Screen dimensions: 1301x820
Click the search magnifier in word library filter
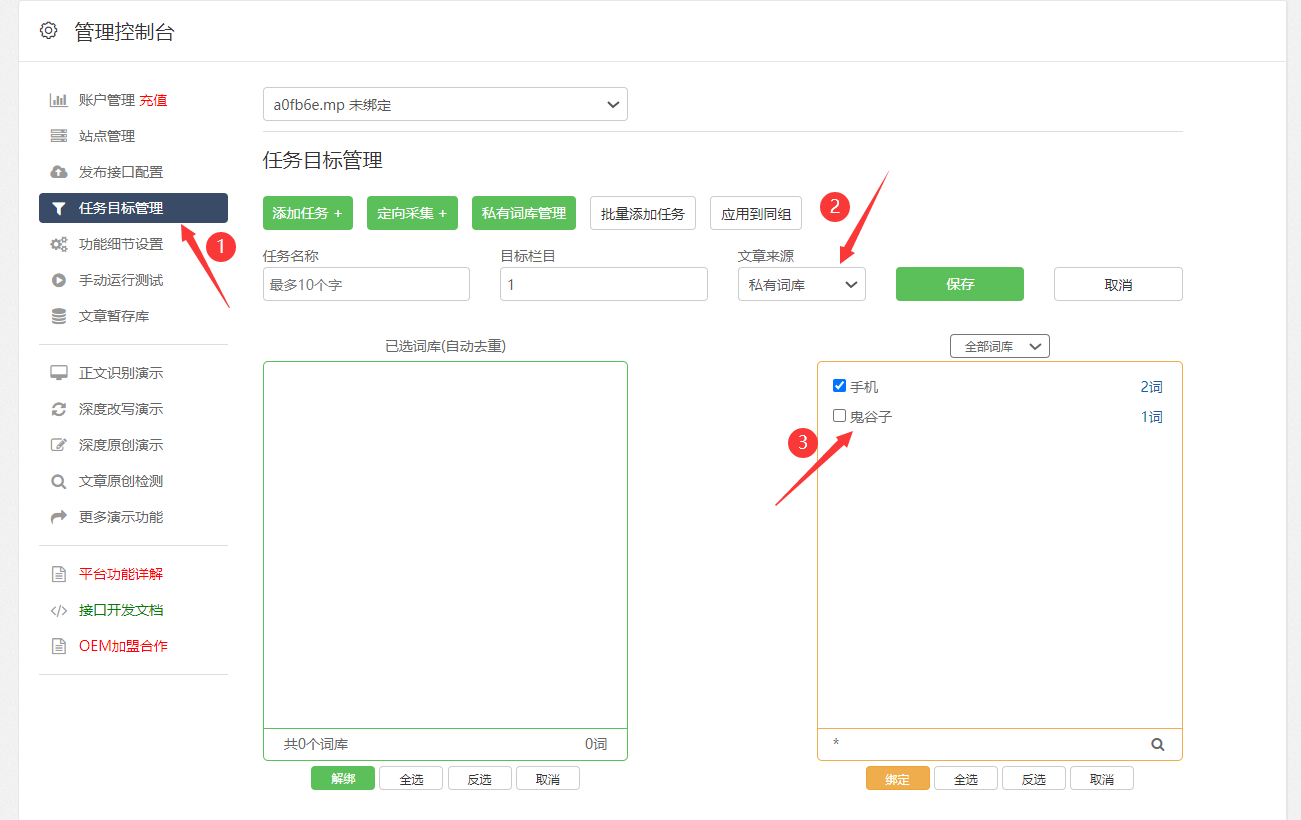(x=1158, y=744)
